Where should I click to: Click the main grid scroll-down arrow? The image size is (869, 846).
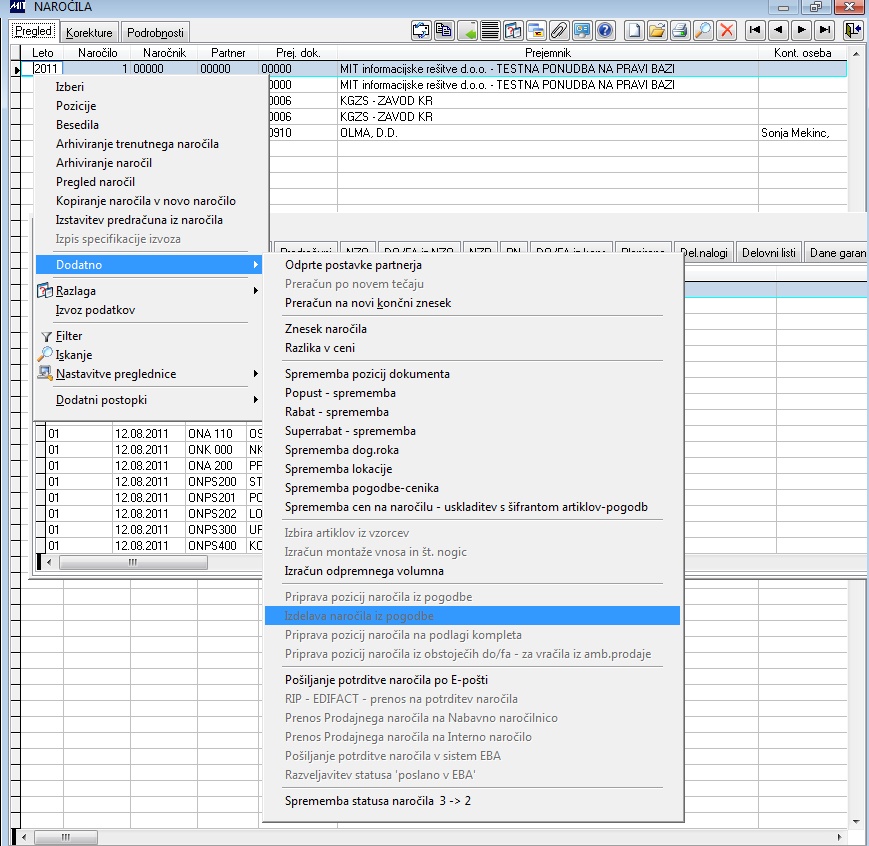pyautogui.click(x=856, y=821)
